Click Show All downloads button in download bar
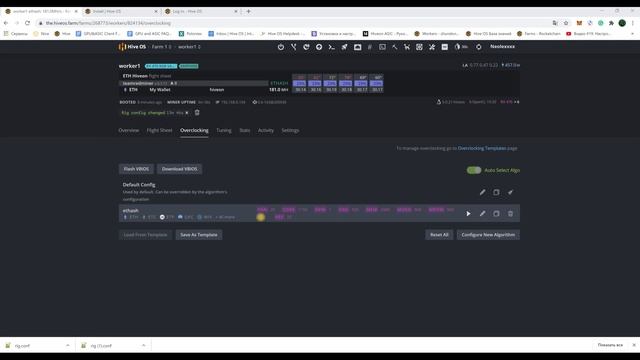Screen dimensions: 640x360 point(610,345)
